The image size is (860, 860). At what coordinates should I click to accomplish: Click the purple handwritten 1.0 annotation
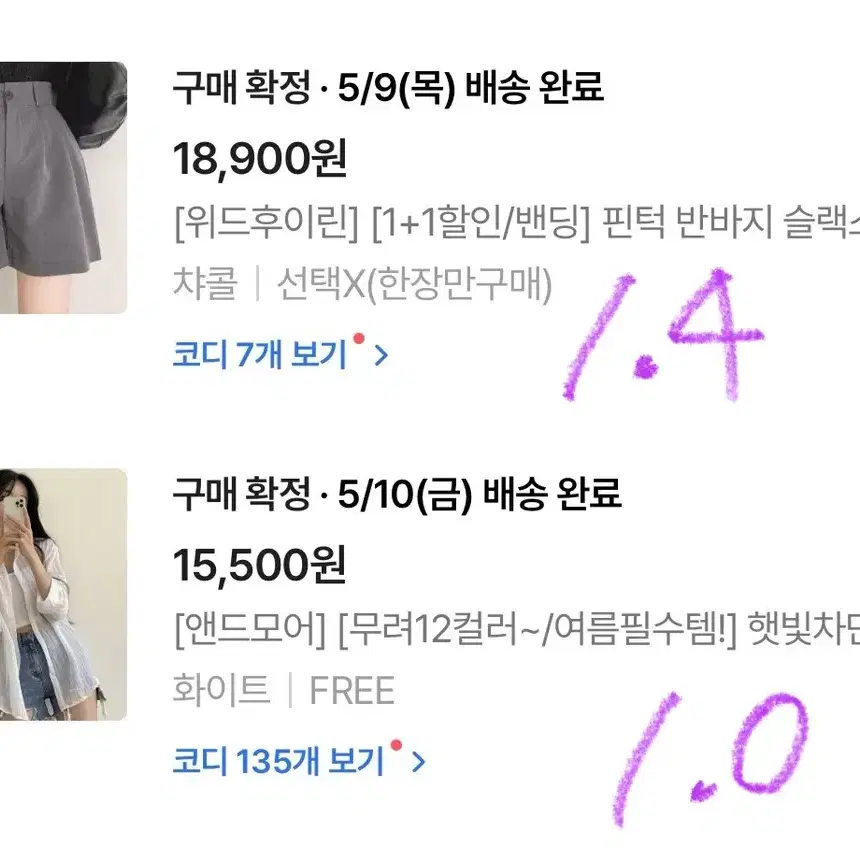(711, 760)
